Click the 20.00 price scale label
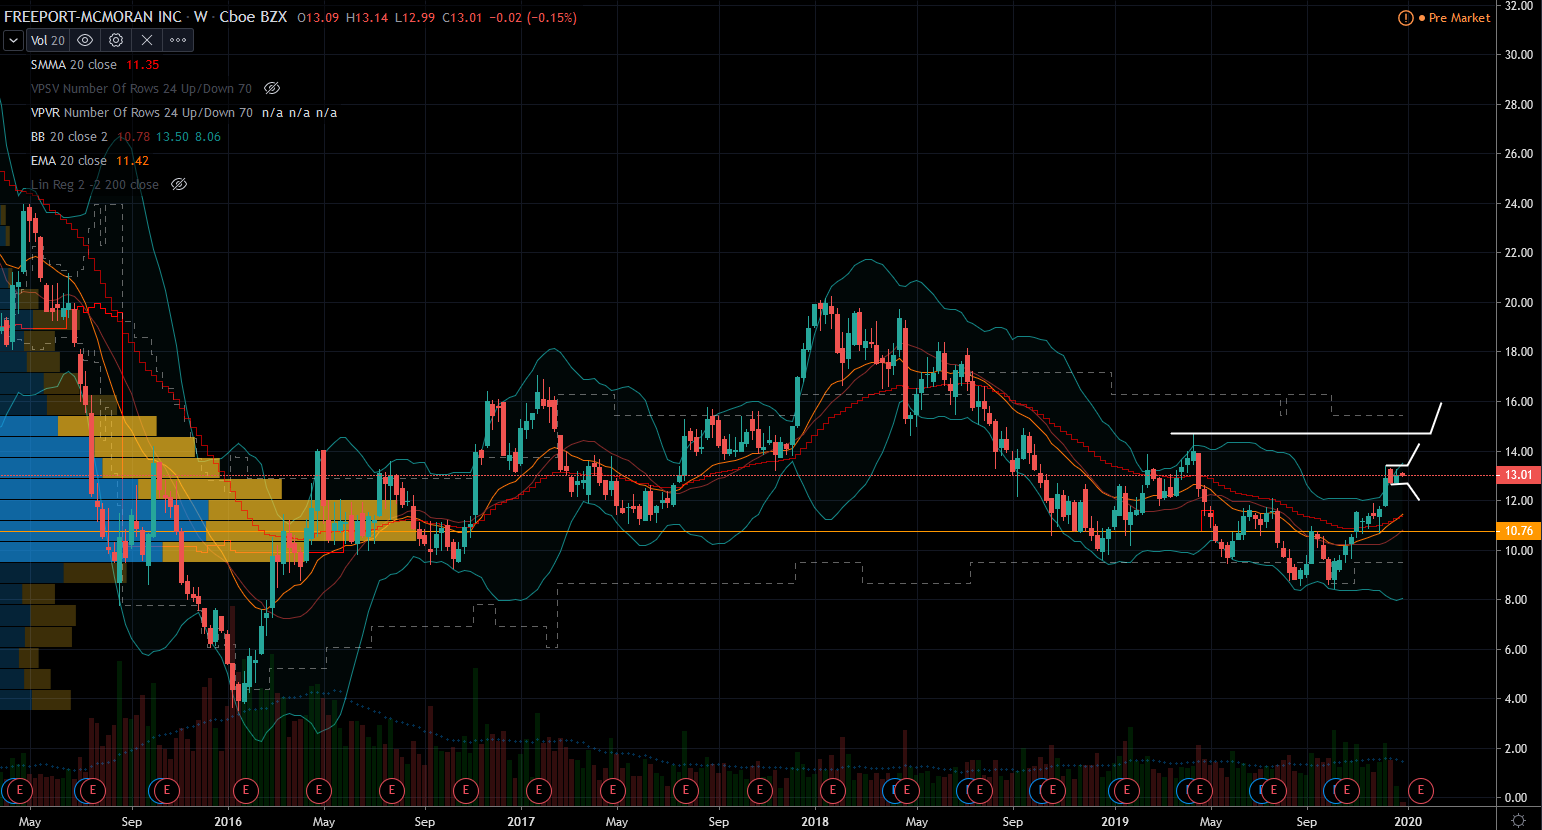 1519,302
